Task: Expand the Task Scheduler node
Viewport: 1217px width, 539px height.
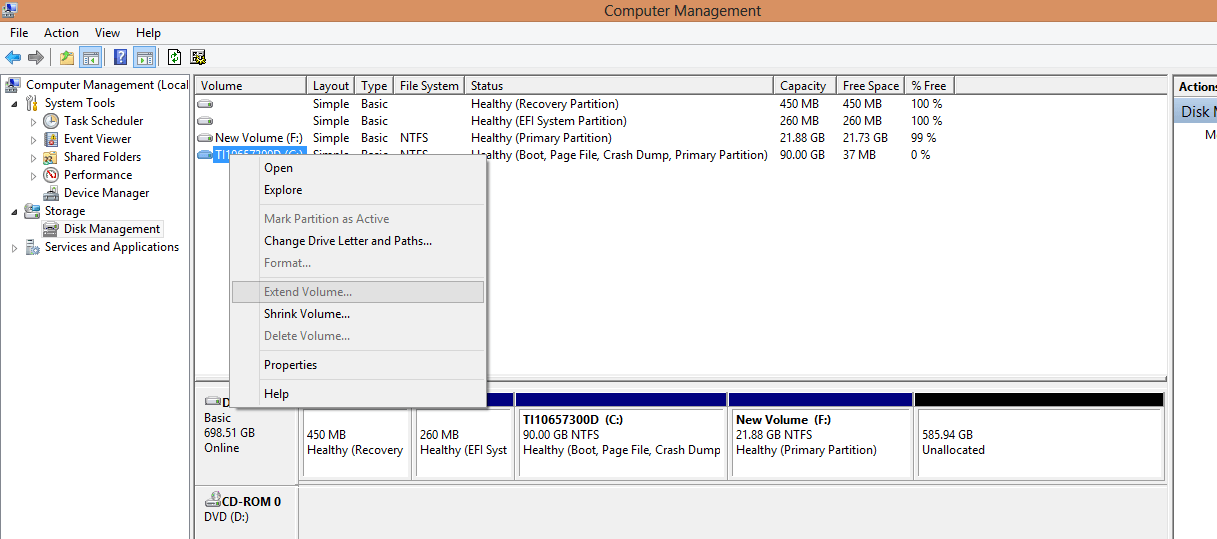Action: [33, 121]
